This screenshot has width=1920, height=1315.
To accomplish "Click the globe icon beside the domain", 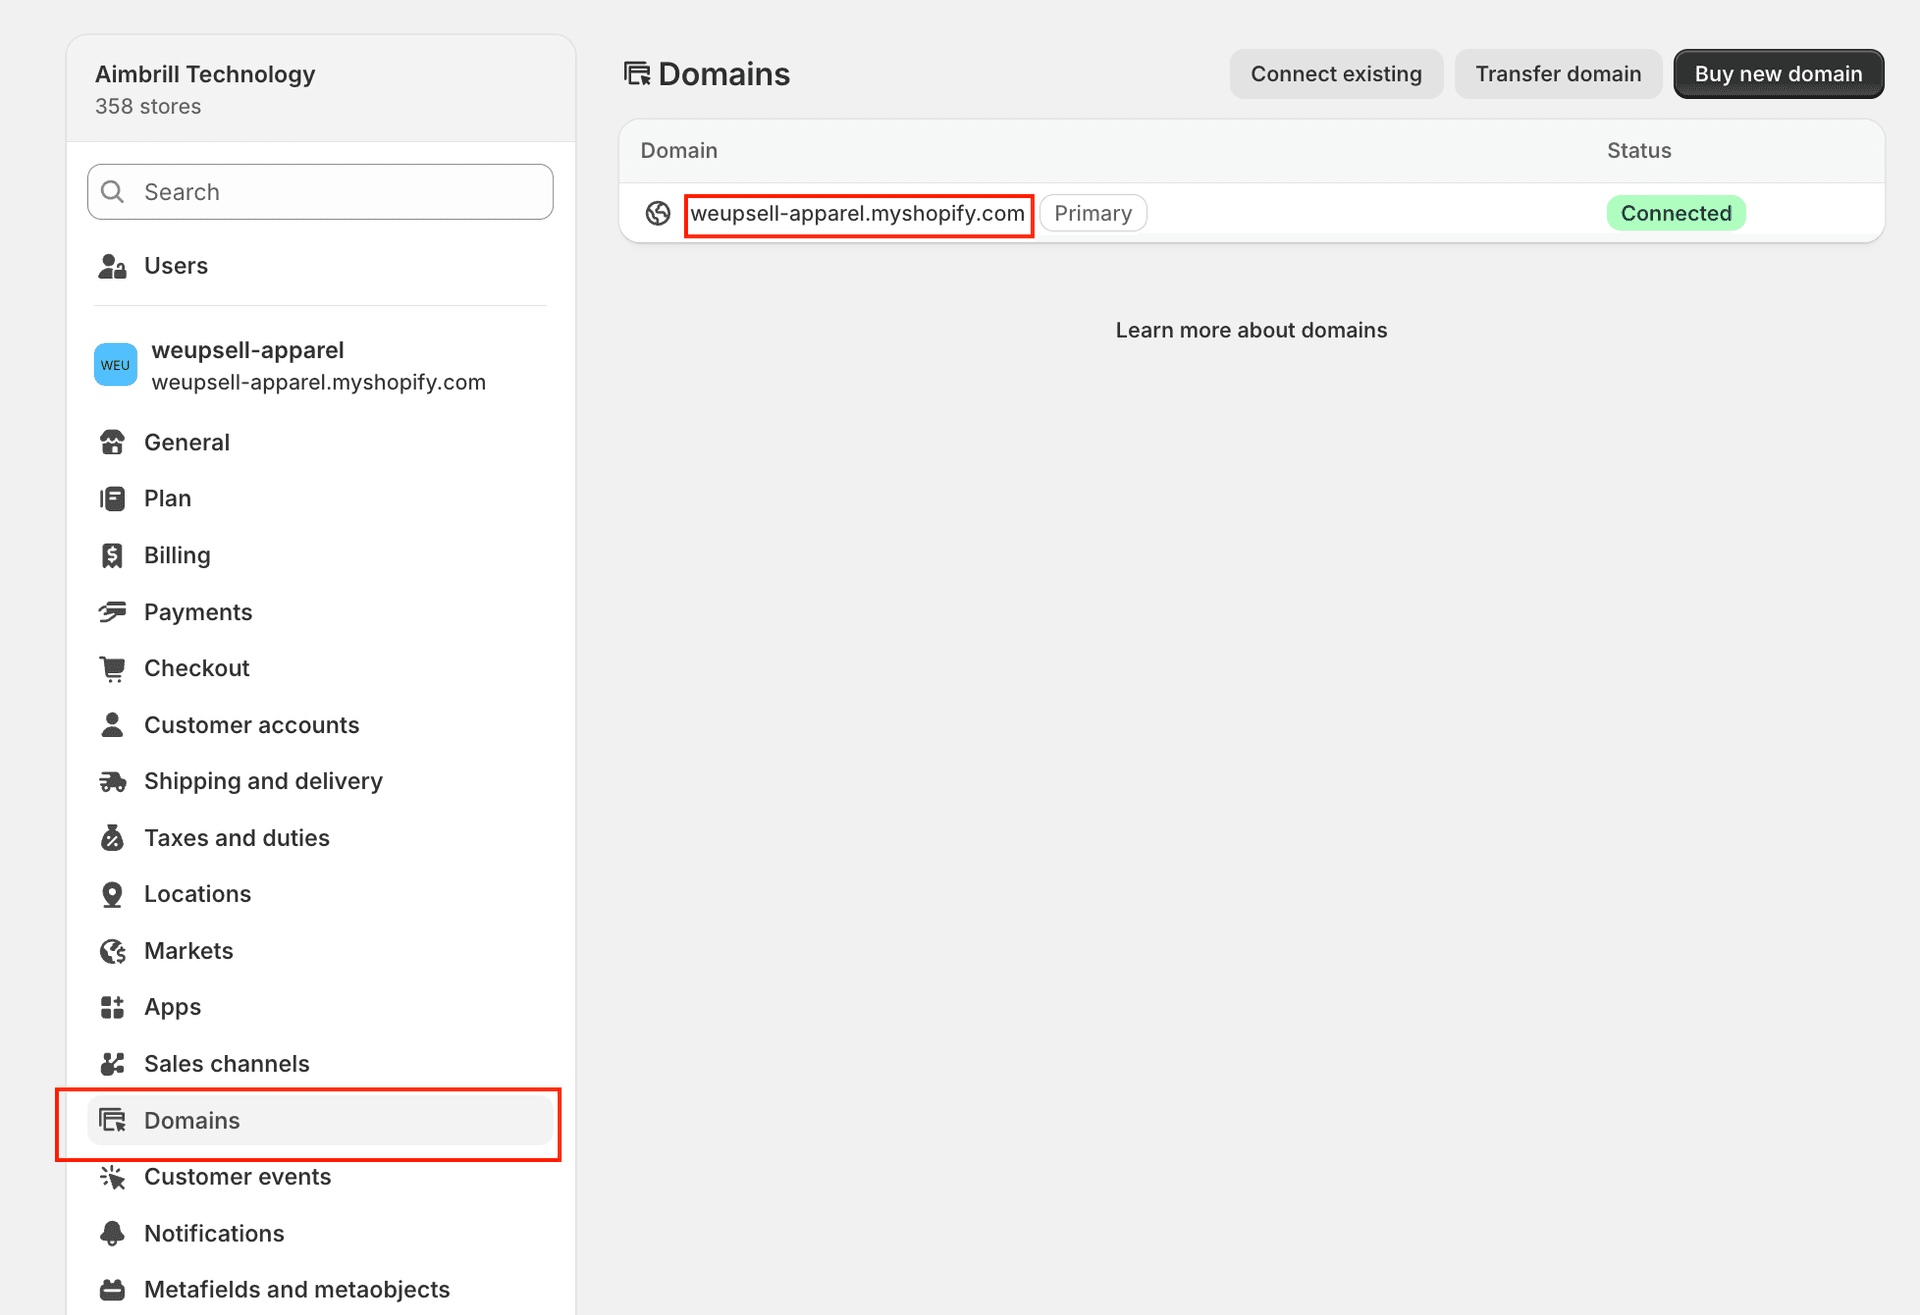I will [x=658, y=213].
